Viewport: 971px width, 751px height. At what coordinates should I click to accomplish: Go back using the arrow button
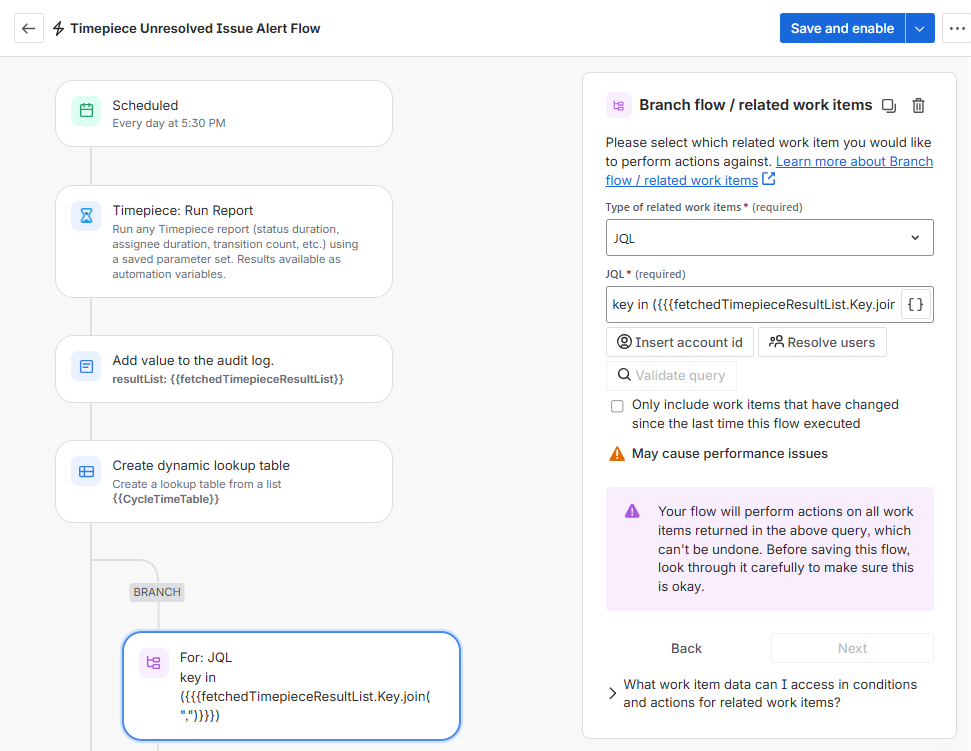click(28, 28)
